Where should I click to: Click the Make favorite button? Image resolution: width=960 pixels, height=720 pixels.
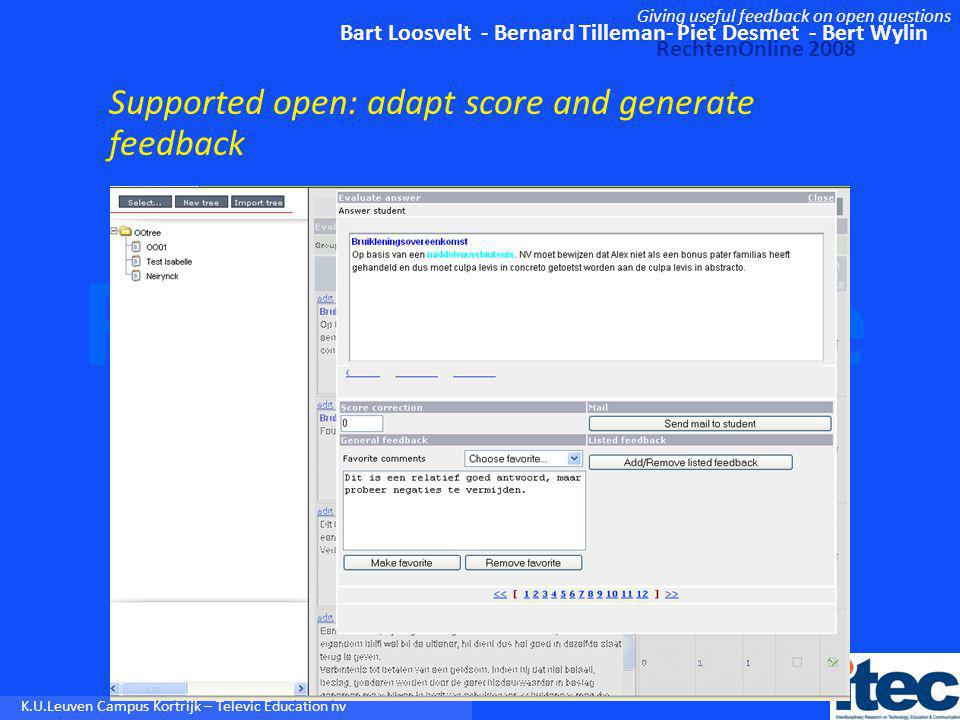pos(402,563)
